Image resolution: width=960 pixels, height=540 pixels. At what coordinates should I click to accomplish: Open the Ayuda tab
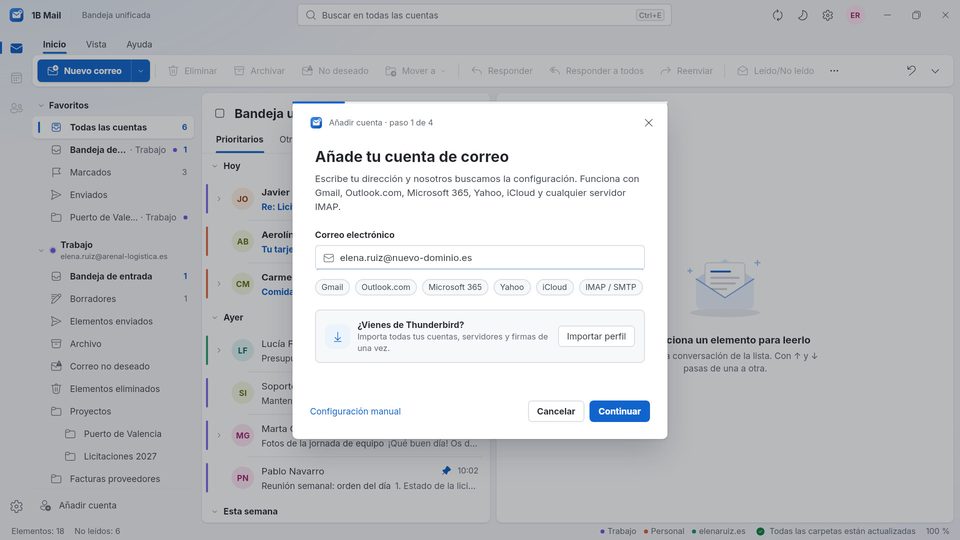coord(139,44)
